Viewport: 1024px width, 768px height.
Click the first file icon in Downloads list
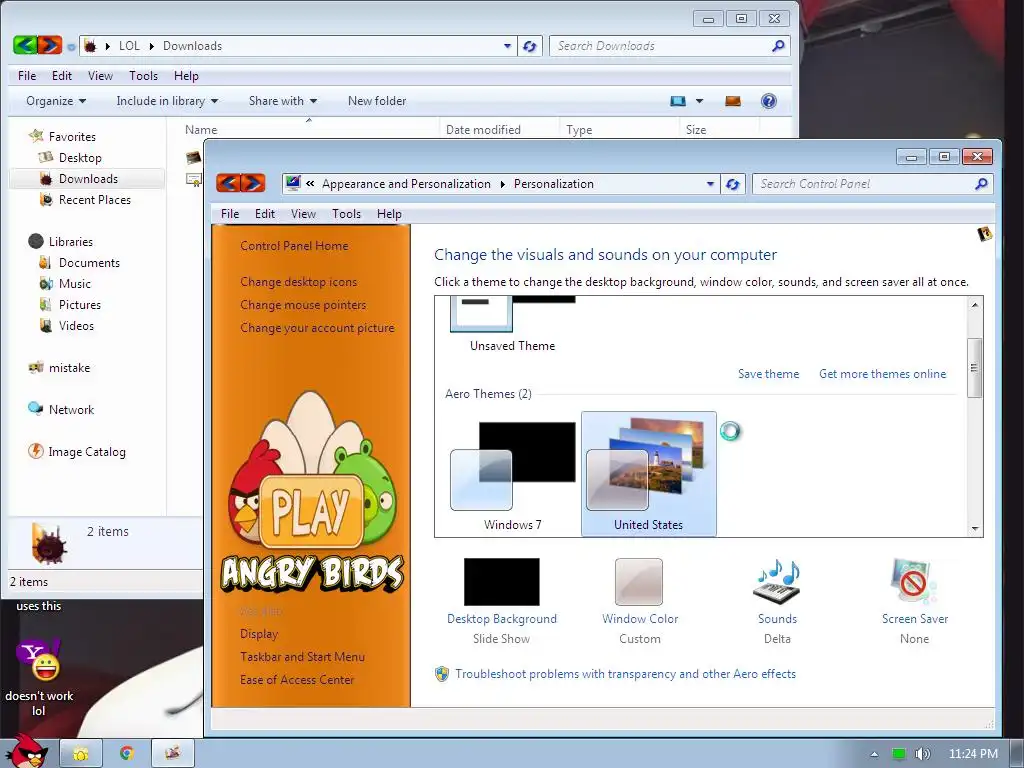[x=193, y=157]
